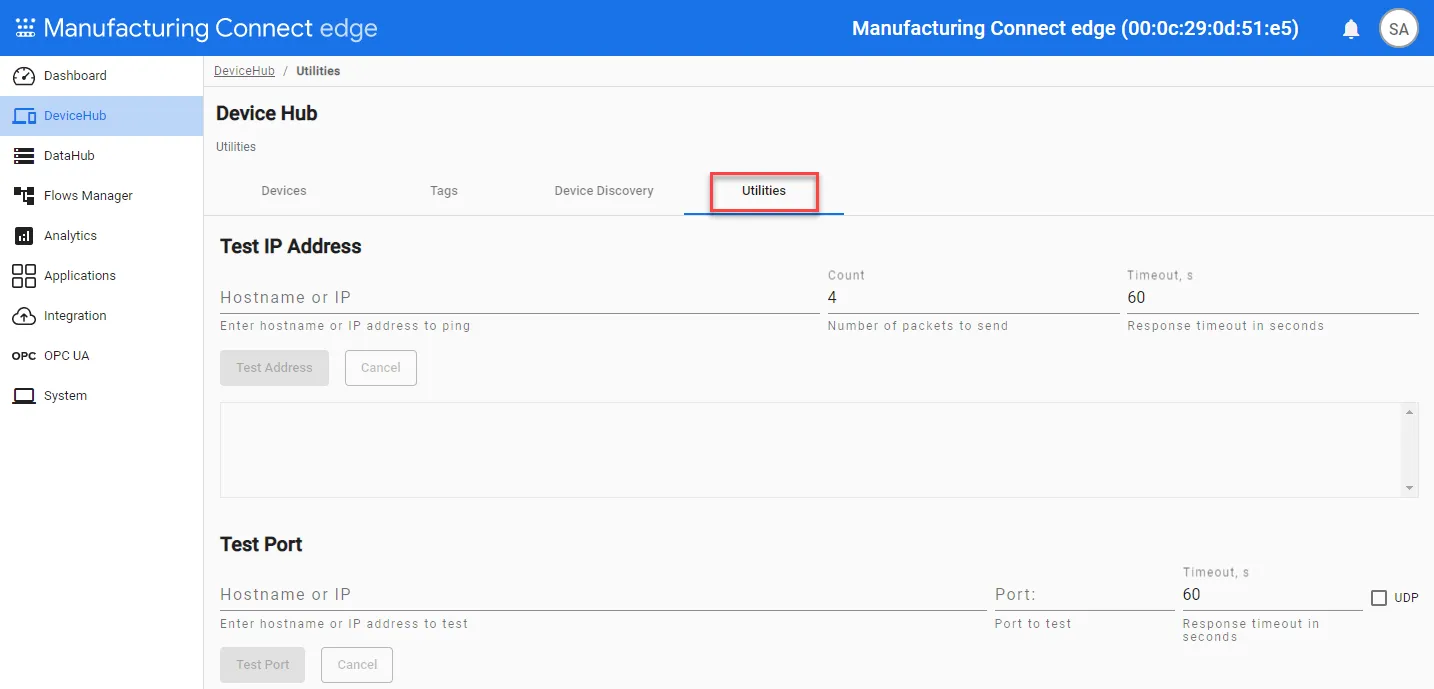Click the Count field showing 4

pyautogui.click(x=973, y=298)
